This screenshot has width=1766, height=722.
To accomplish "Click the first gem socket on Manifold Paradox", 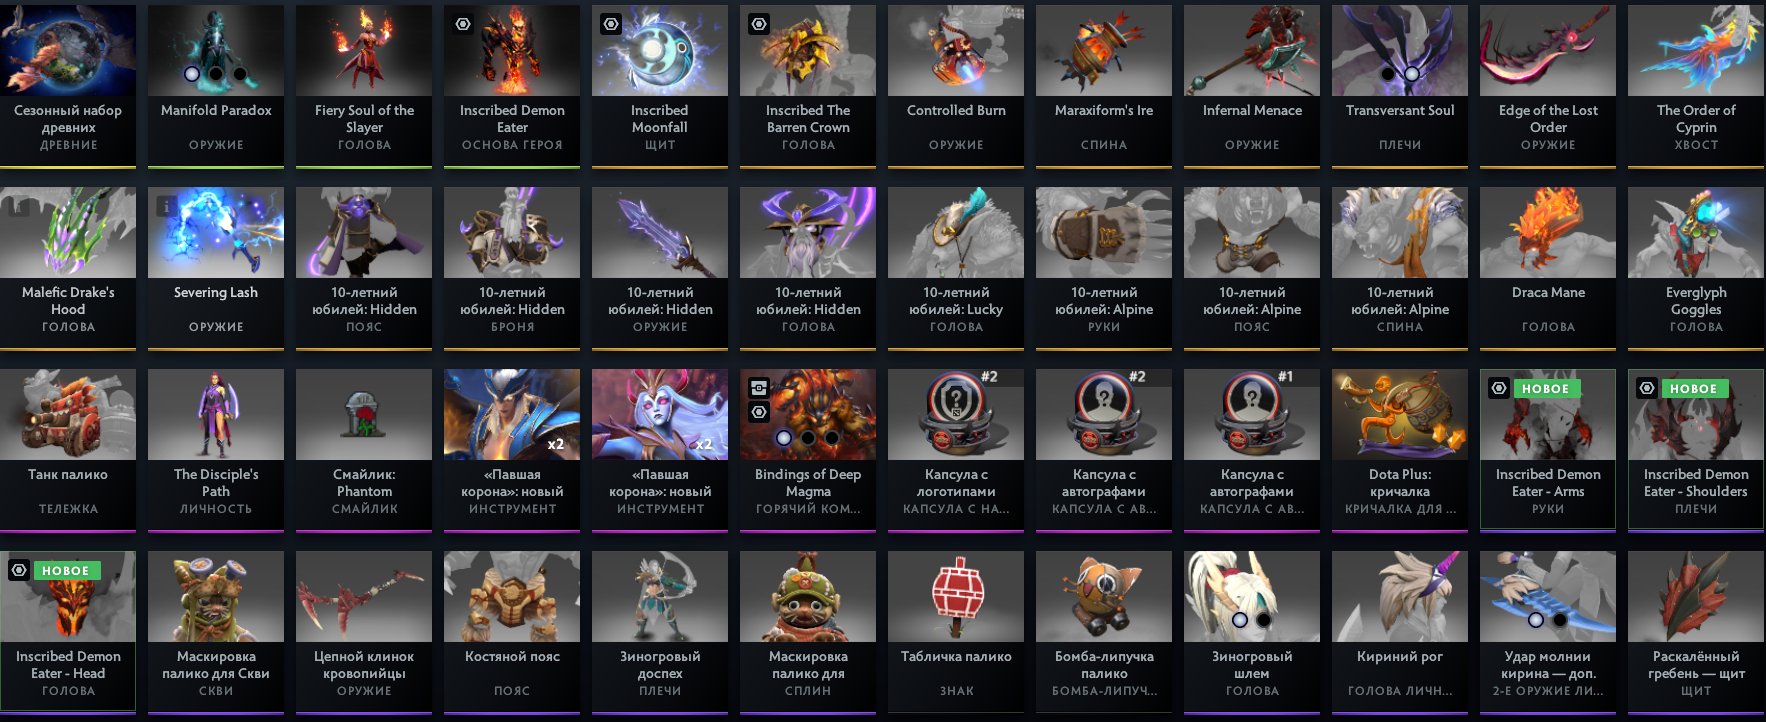I will (192, 74).
